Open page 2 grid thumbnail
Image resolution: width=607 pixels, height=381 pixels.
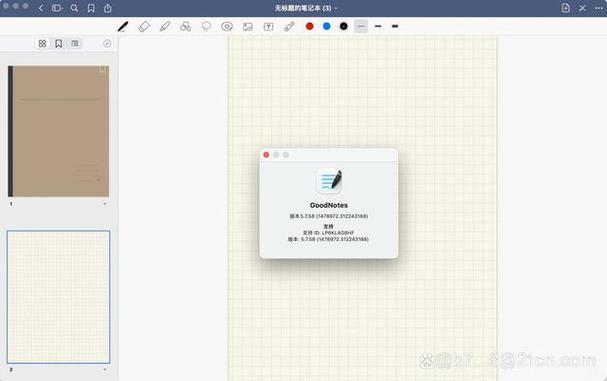point(58,297)
